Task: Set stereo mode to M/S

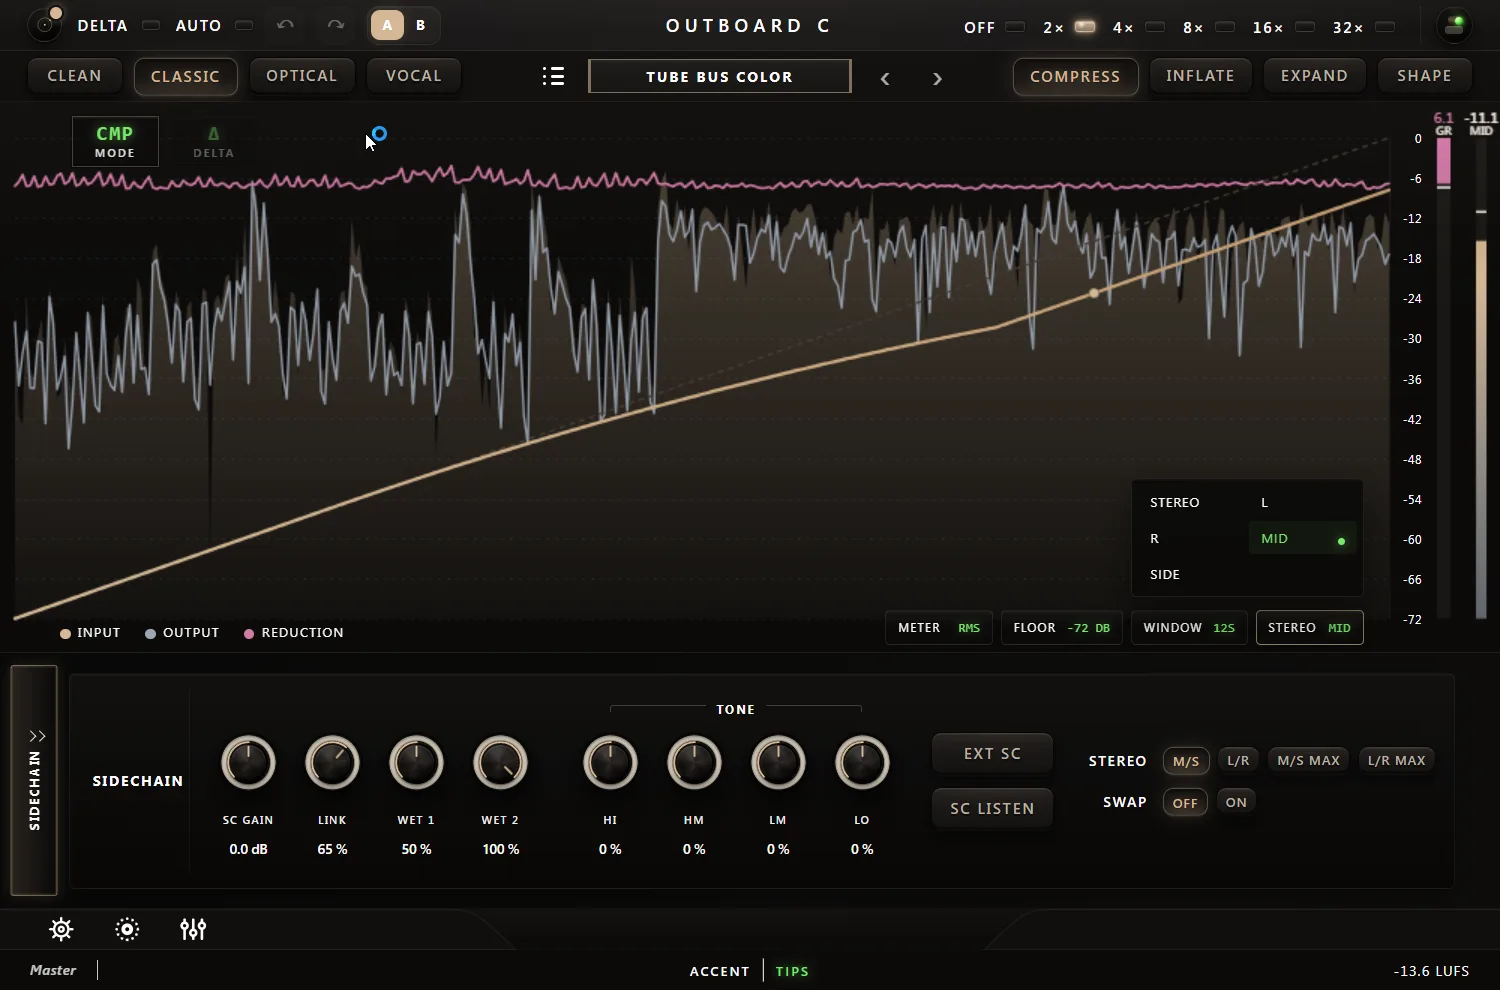Action: click(x=1186, y=761)
